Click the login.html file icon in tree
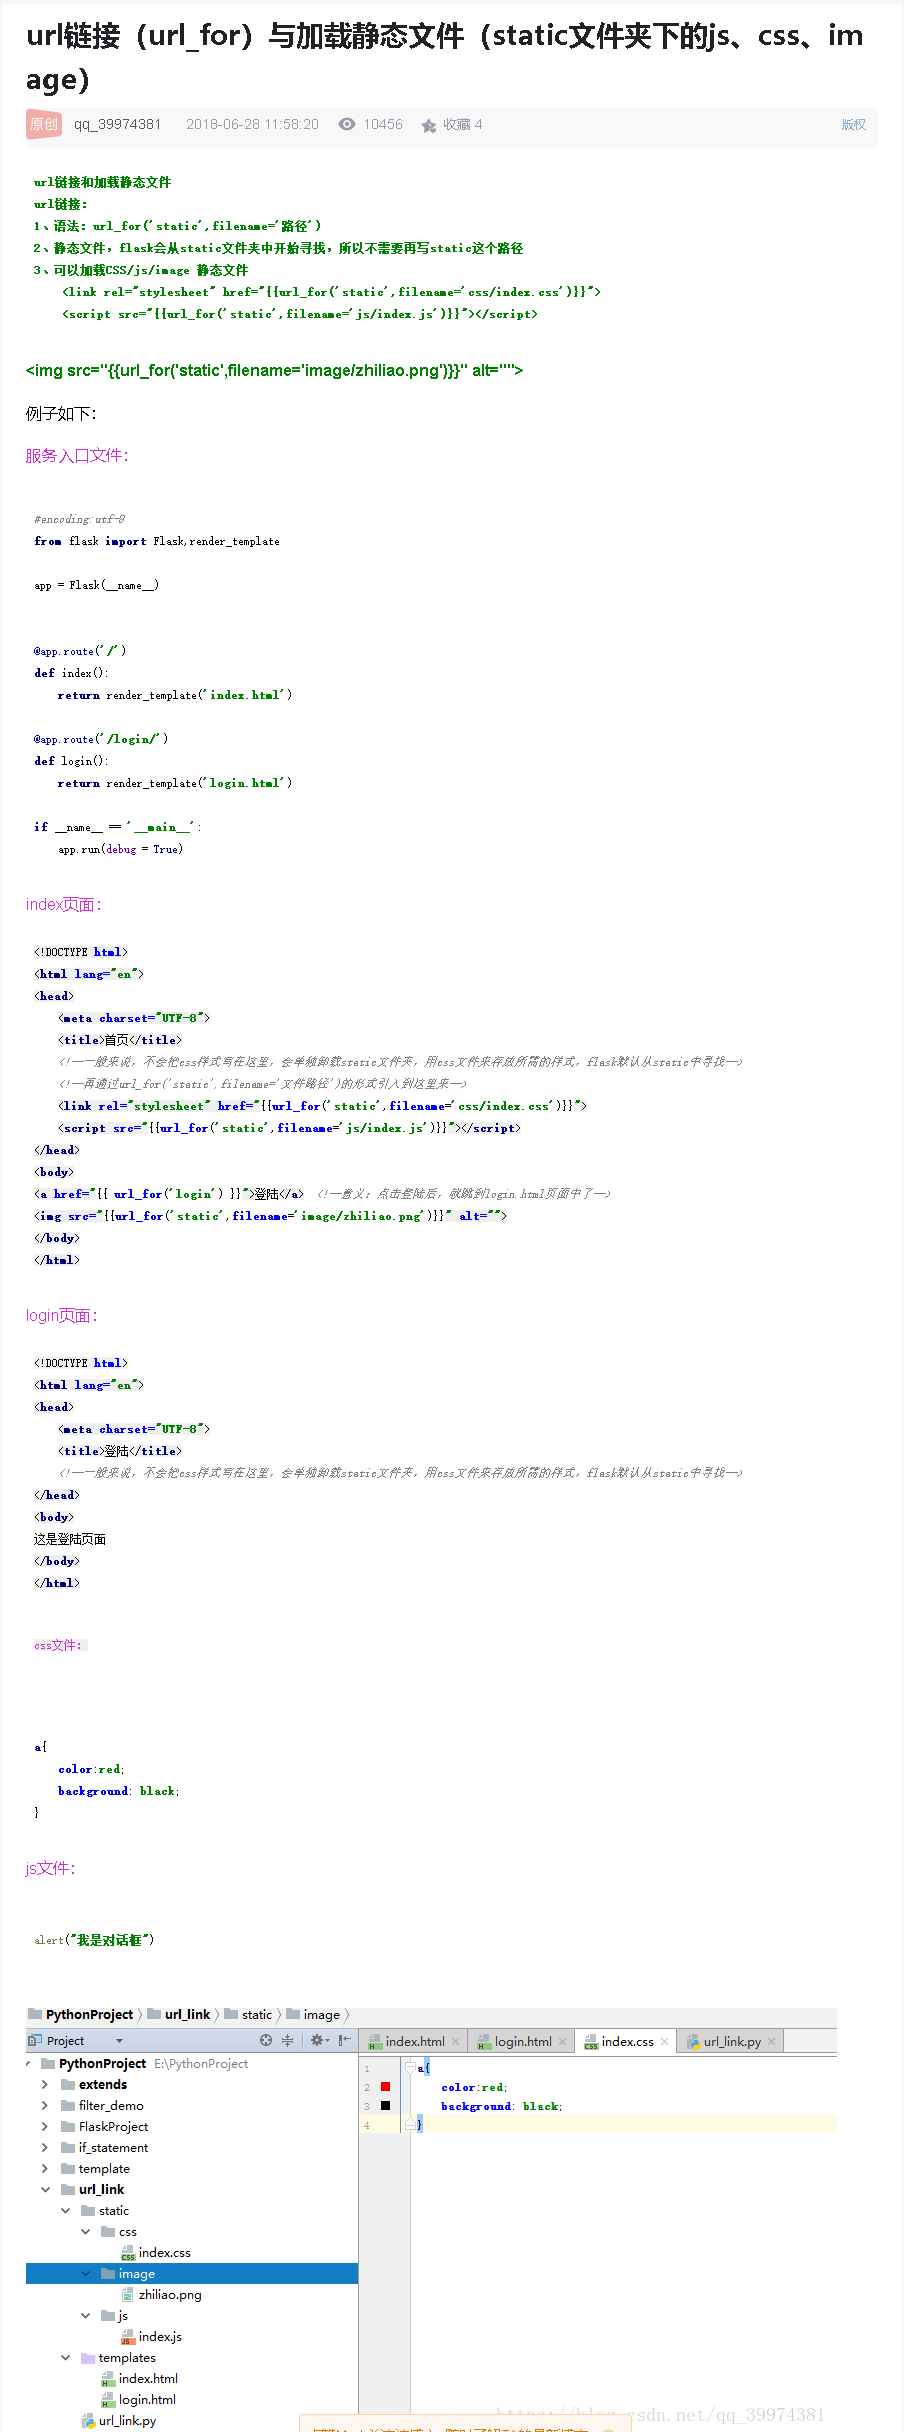Screen dimensions: 904x2432 point(108,2399)
